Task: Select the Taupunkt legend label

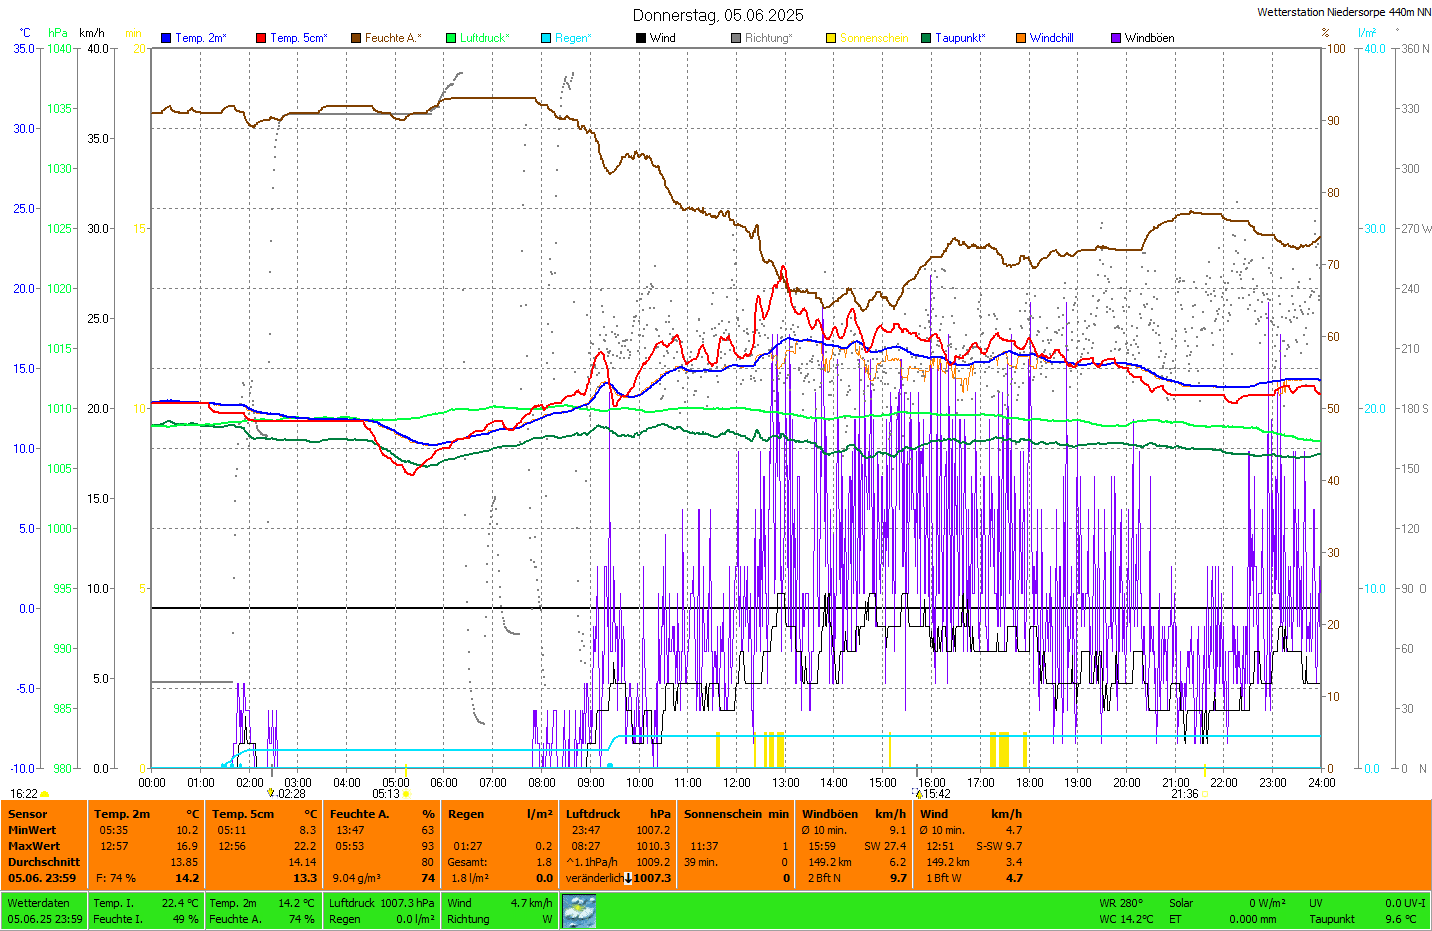Action: pos(960,38)
